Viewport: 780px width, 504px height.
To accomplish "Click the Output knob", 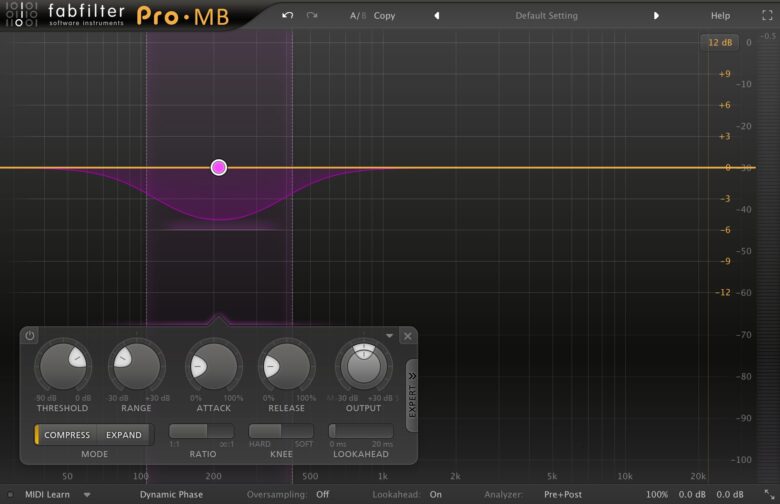I will pos(364,367).
